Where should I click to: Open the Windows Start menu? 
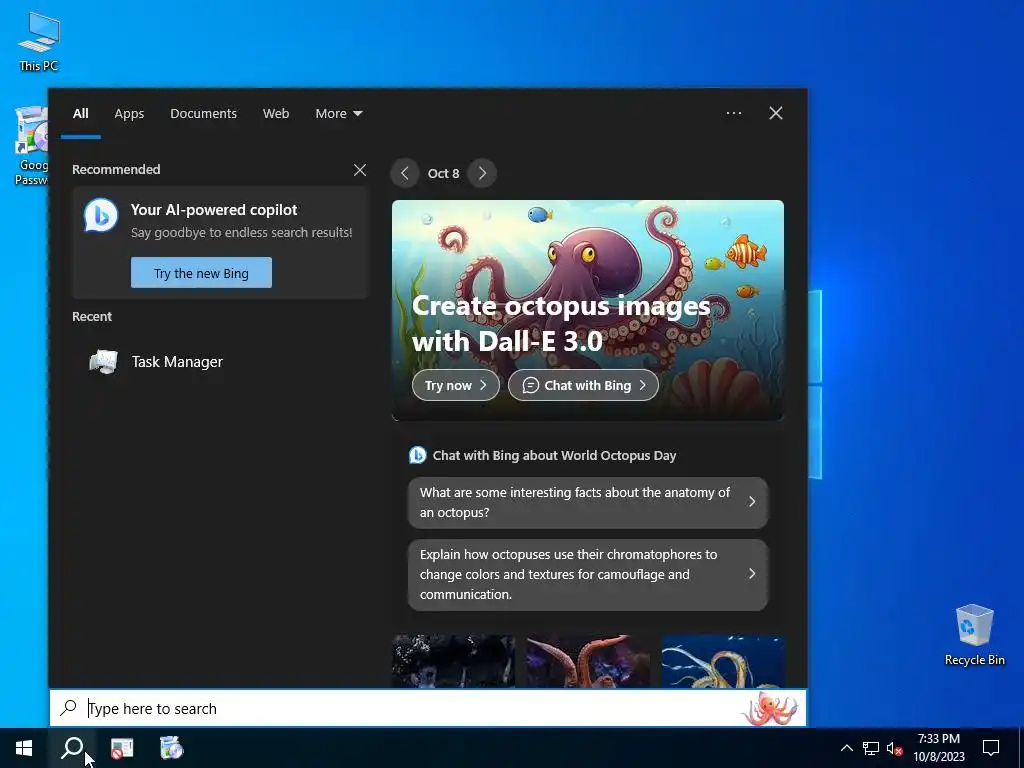click(24, 748)
